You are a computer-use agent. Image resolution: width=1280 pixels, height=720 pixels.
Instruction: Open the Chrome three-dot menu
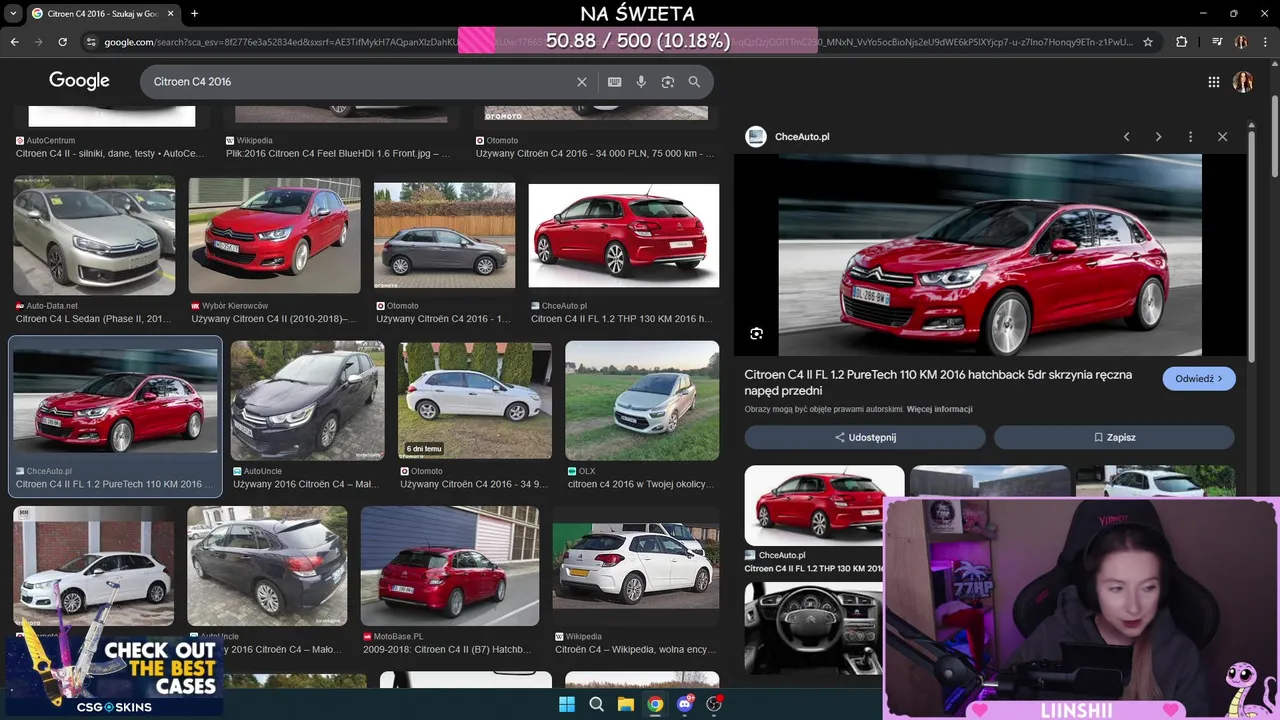pos(1264,42)
